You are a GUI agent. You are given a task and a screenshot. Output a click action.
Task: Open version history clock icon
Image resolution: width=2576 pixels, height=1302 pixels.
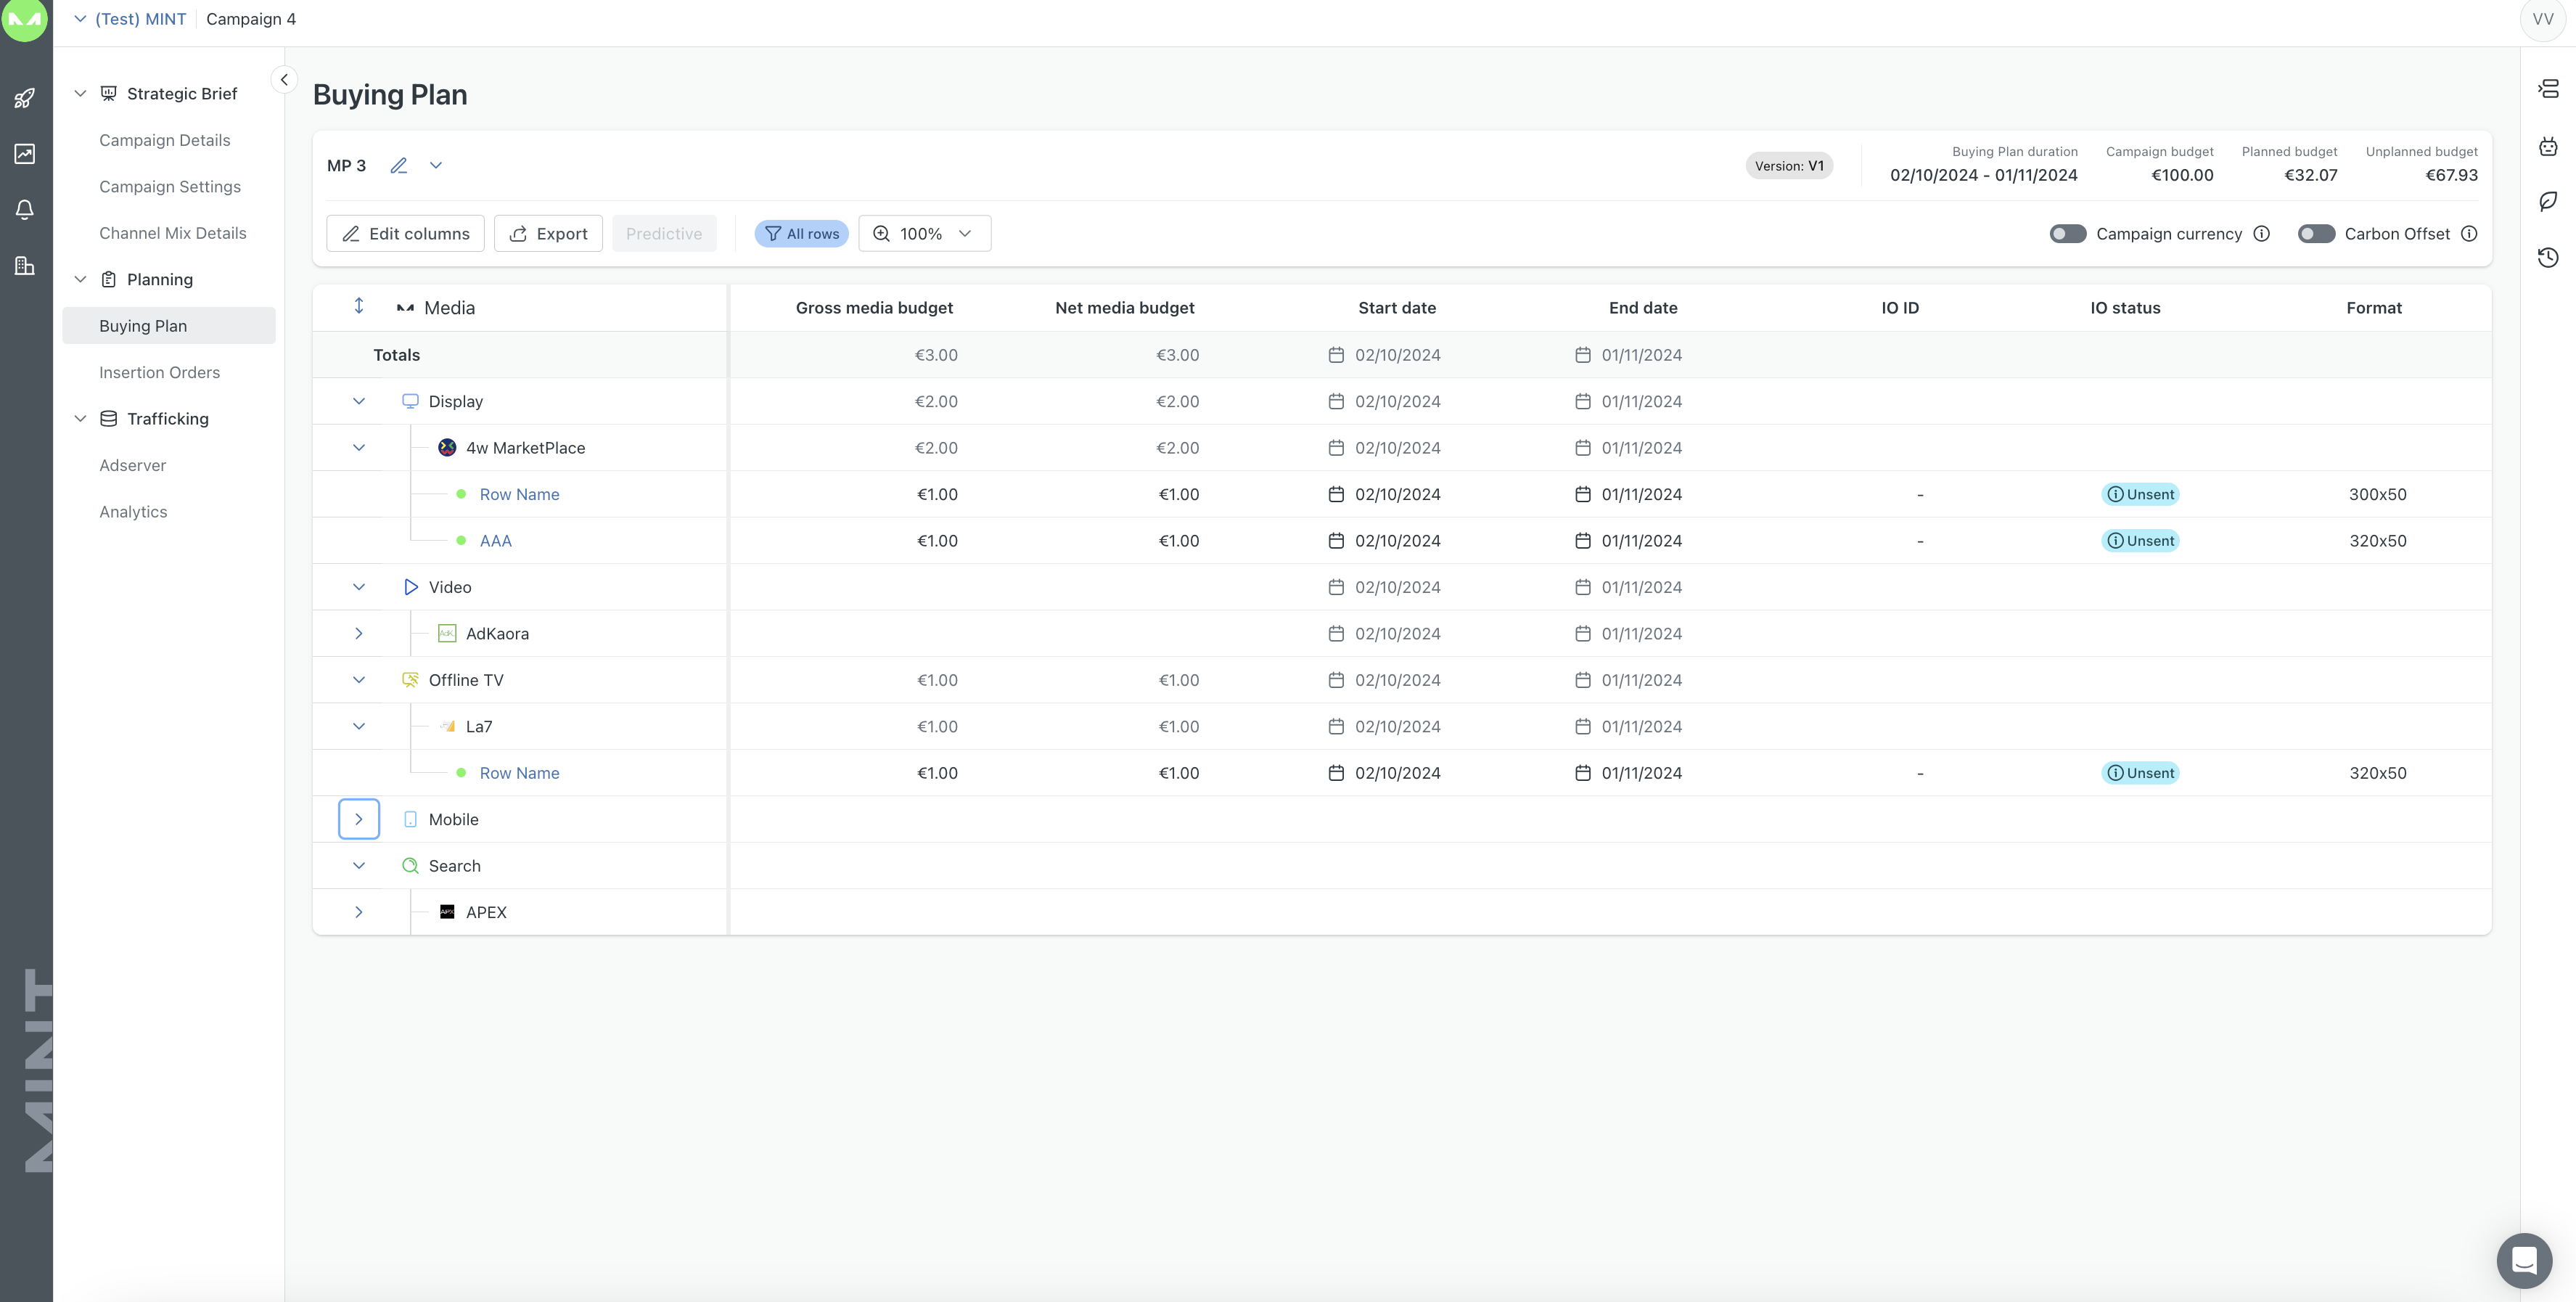click(x=2548, y=258)
